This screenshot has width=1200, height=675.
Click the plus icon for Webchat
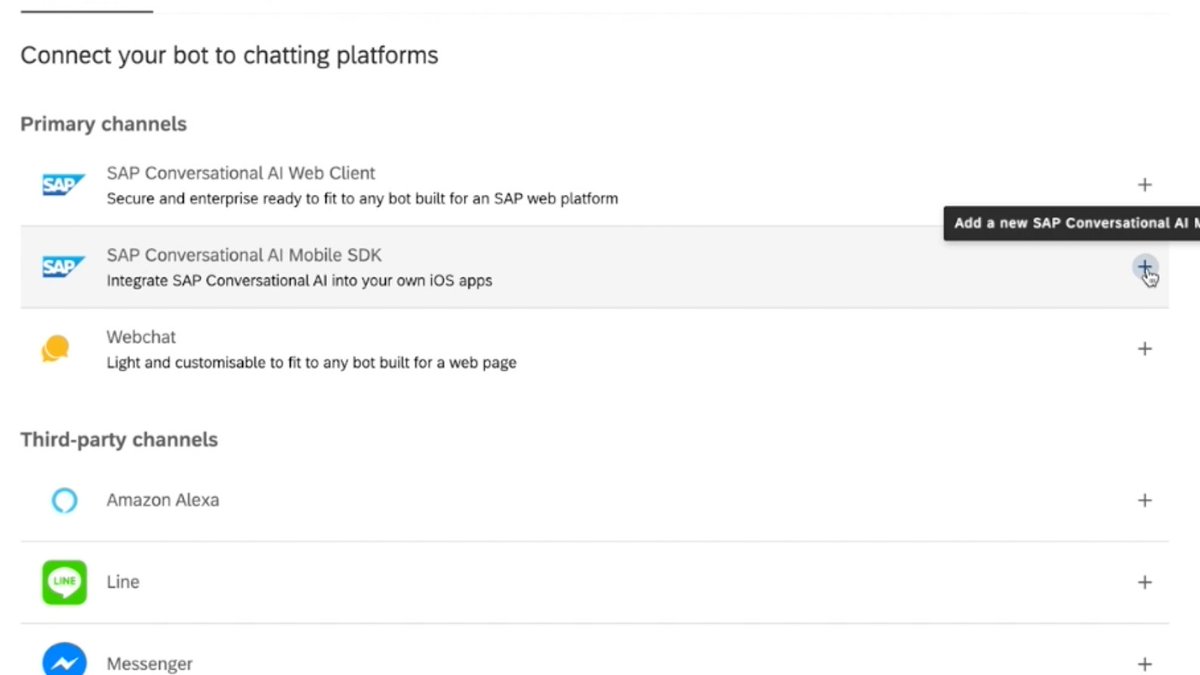pyautogui.click(x=1145, y=348)
